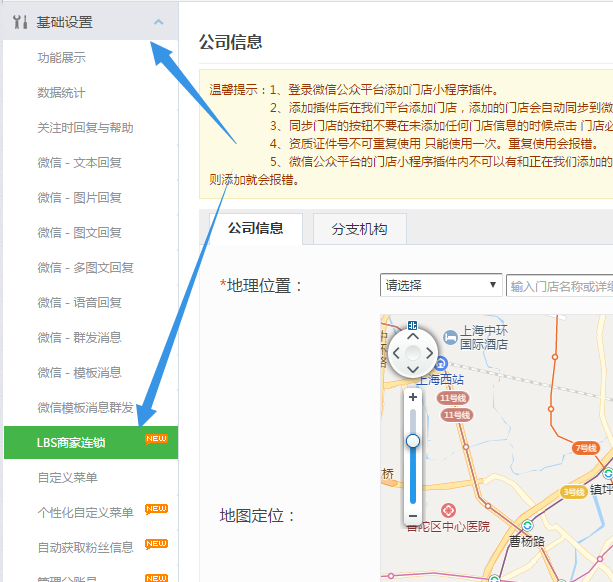Pan the map up with the arrow
The width and height of the screenshot is (613, 582).
click(412, 337)
